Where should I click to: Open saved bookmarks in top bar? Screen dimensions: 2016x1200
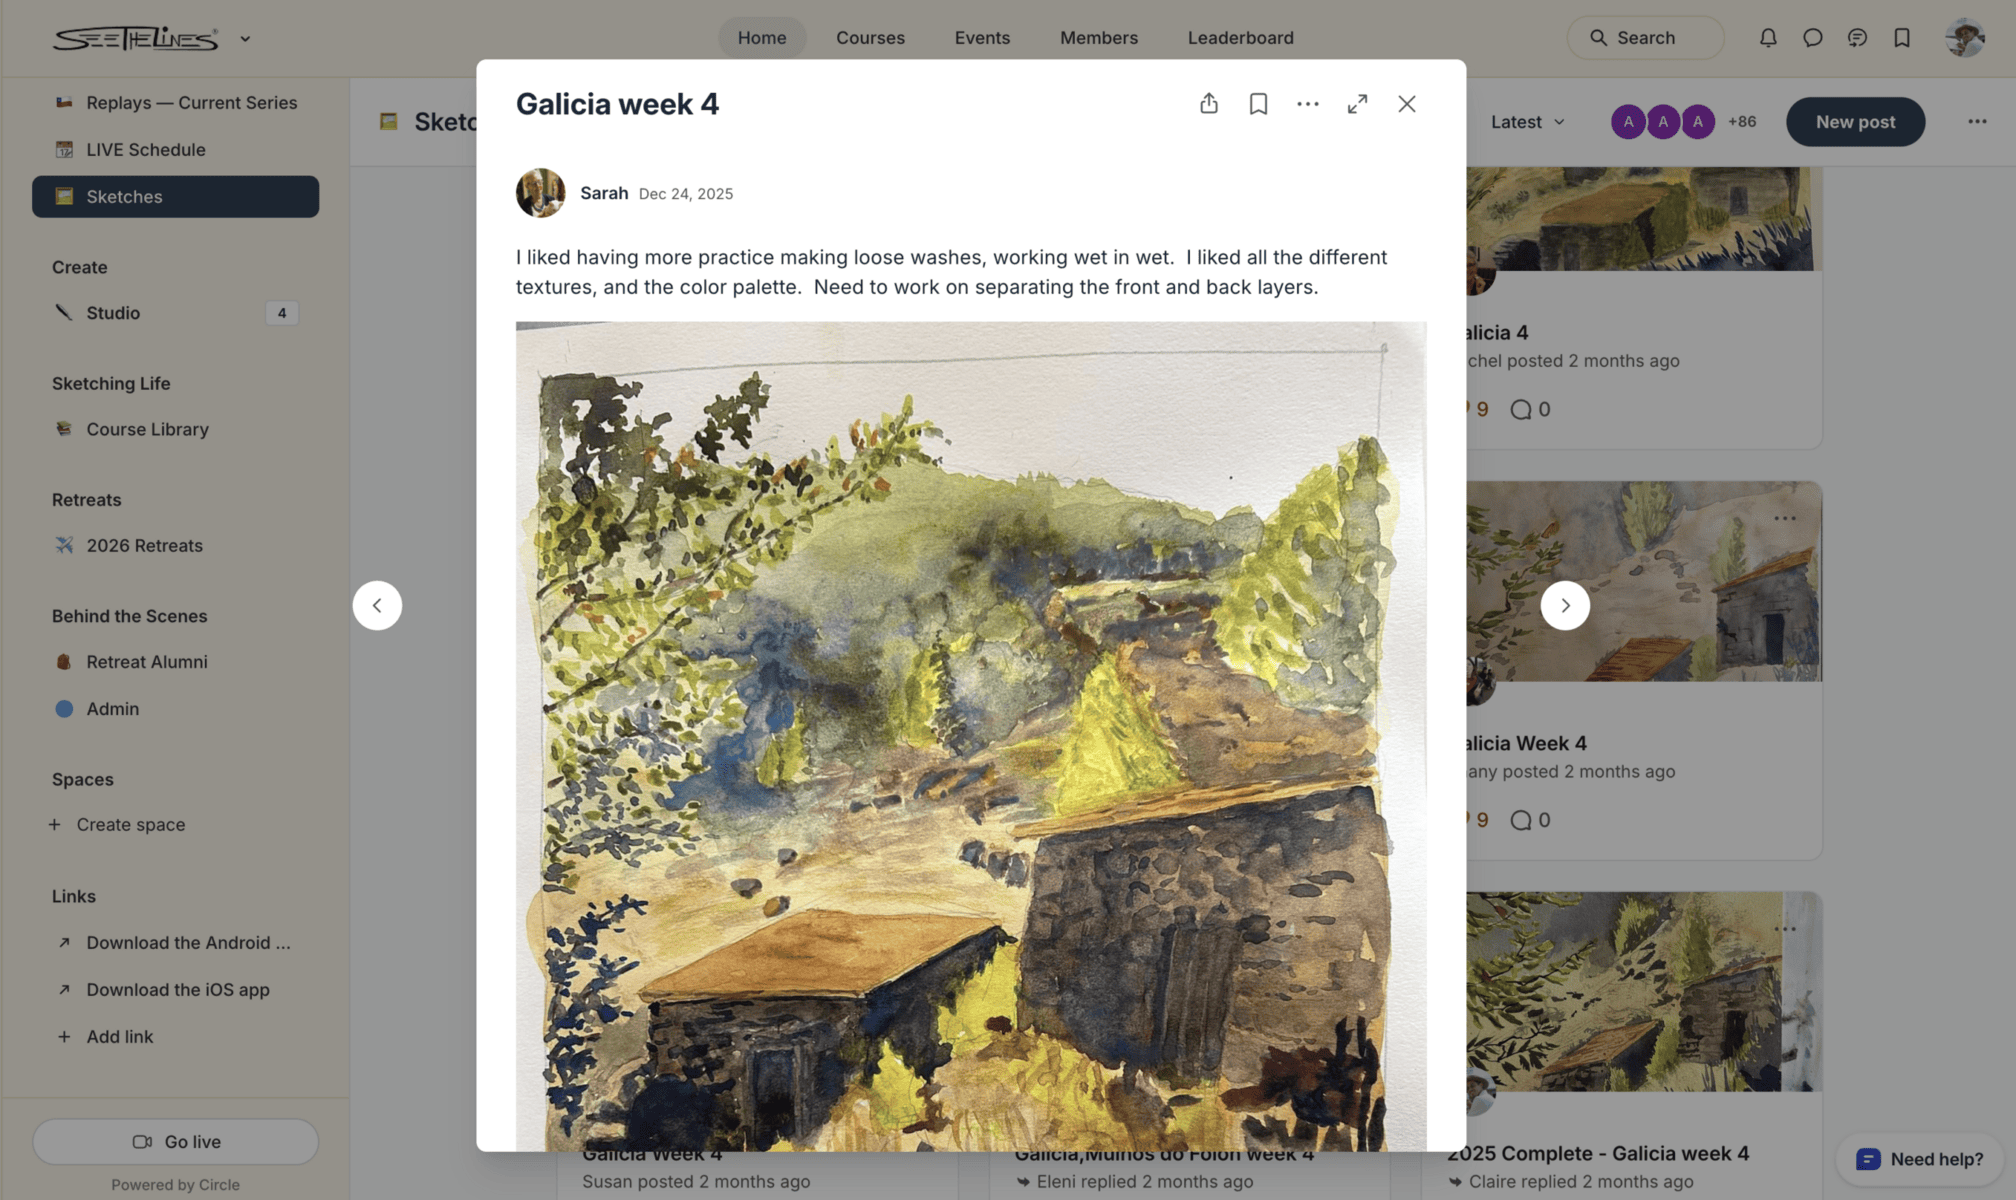[x=1902, y=38]
